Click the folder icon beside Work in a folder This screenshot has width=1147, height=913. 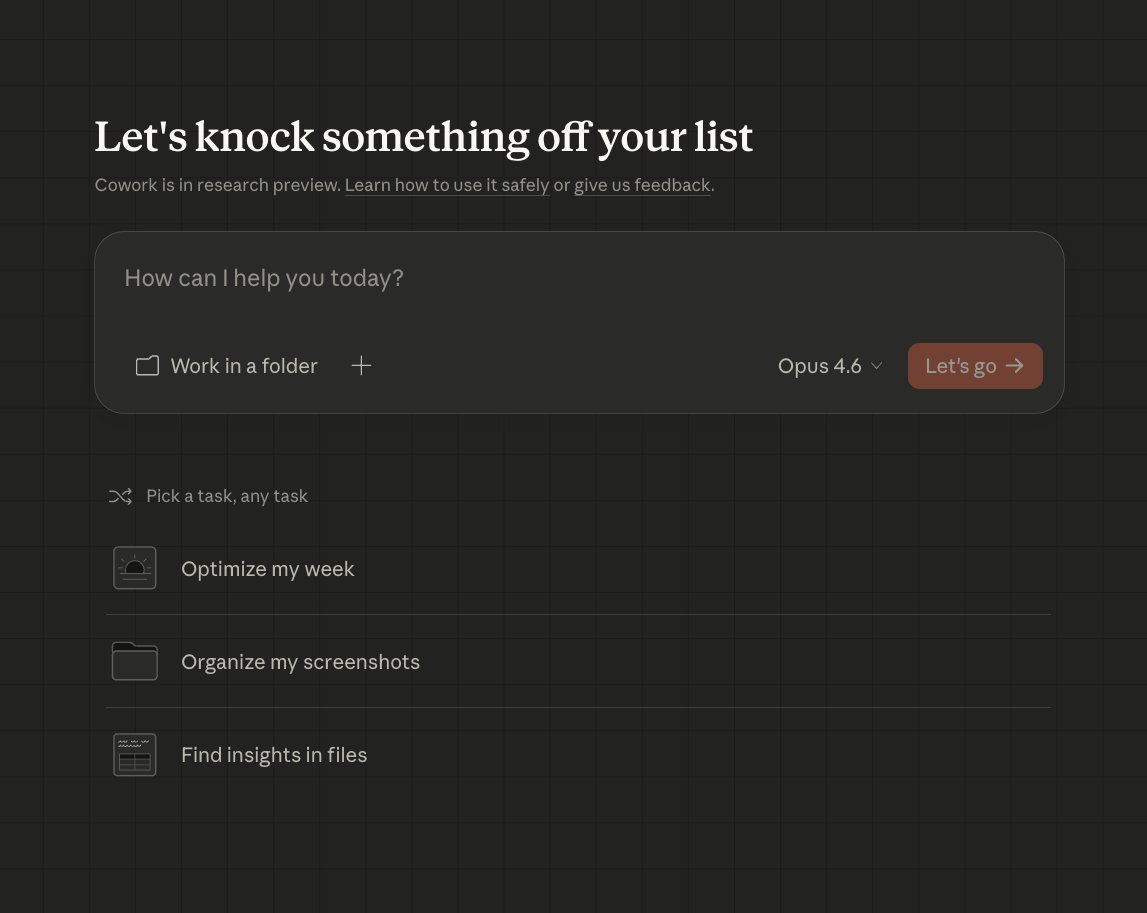pos(147,366)
